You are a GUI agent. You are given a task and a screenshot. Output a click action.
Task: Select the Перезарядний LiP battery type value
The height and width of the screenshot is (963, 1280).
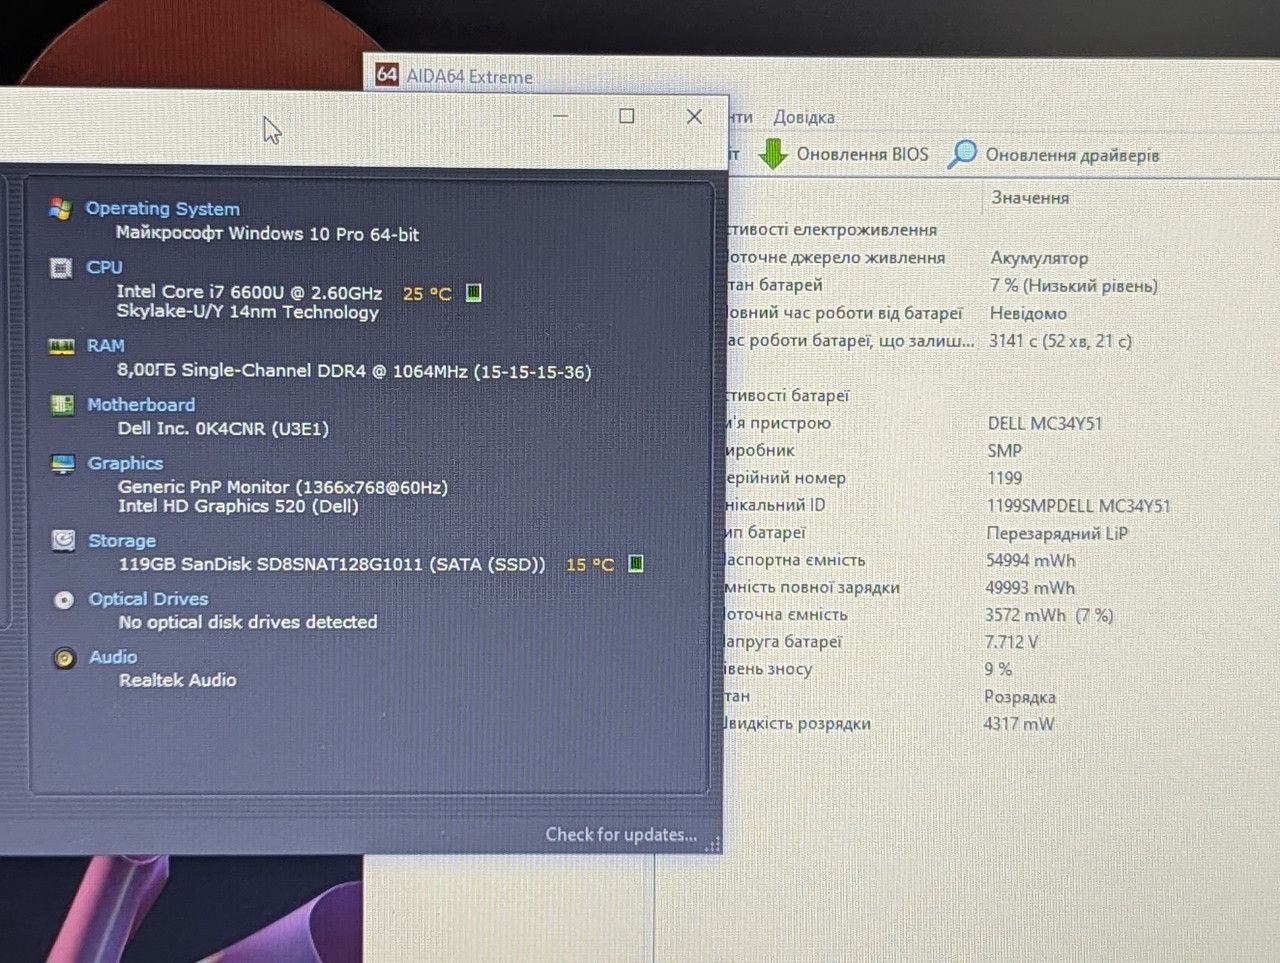click(x=1057, y=533)
